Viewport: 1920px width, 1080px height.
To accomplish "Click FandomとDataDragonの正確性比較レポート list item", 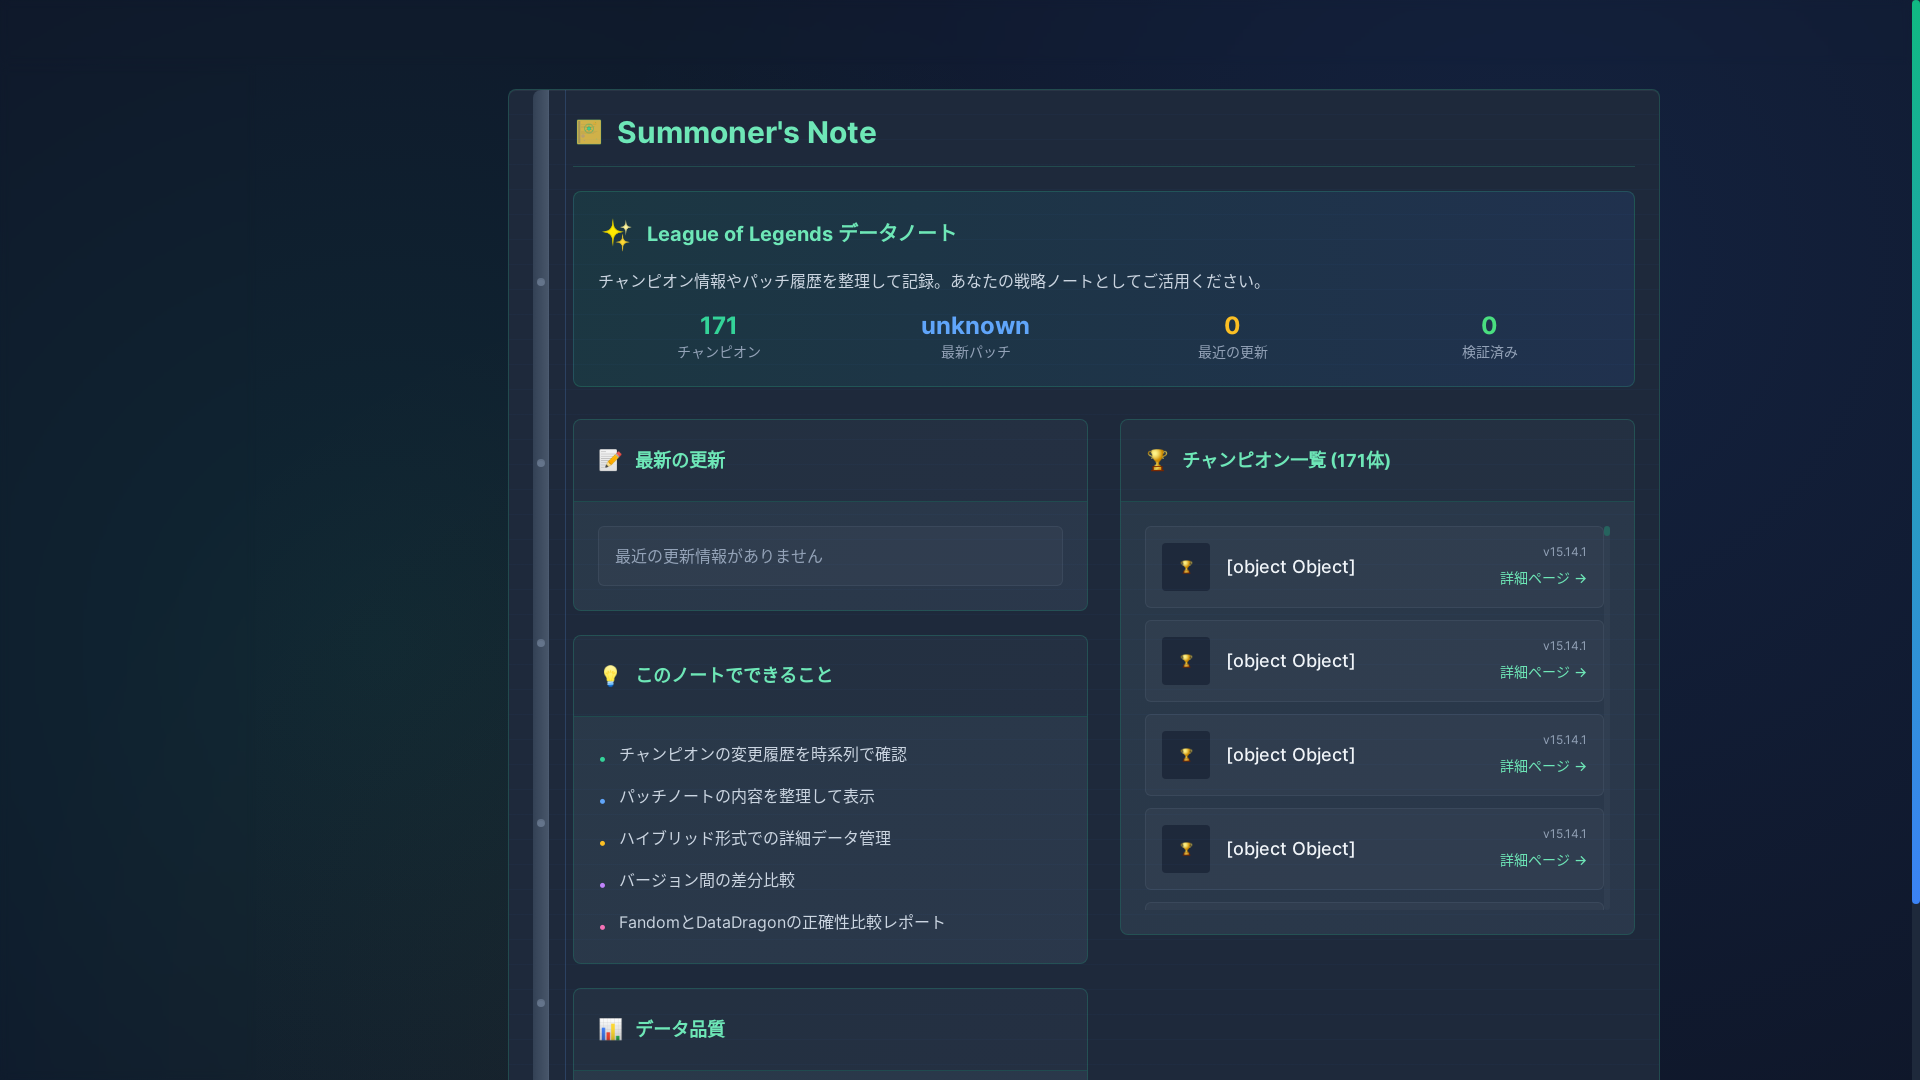I will tap(782, 922).
